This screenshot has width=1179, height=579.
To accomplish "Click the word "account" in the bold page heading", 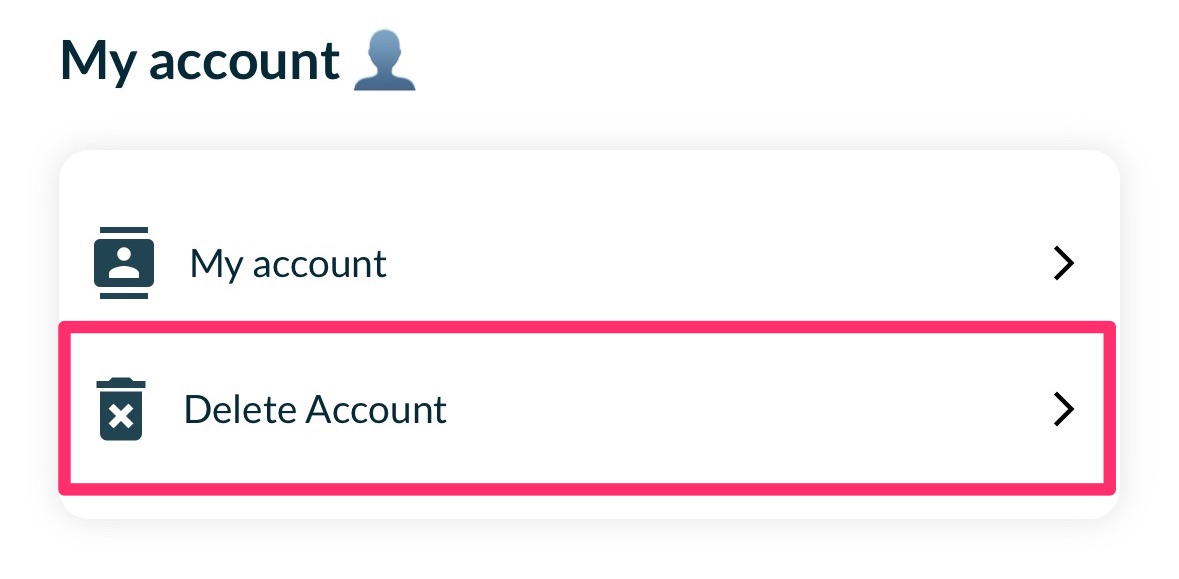I will [245, 61].
